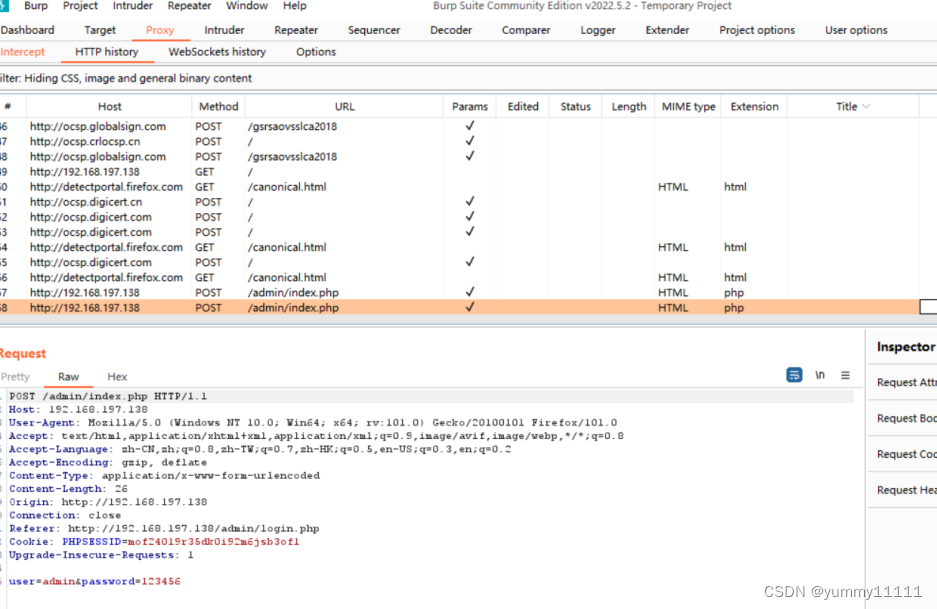
Task: Open the Burp menu
Action: (36, 6)
